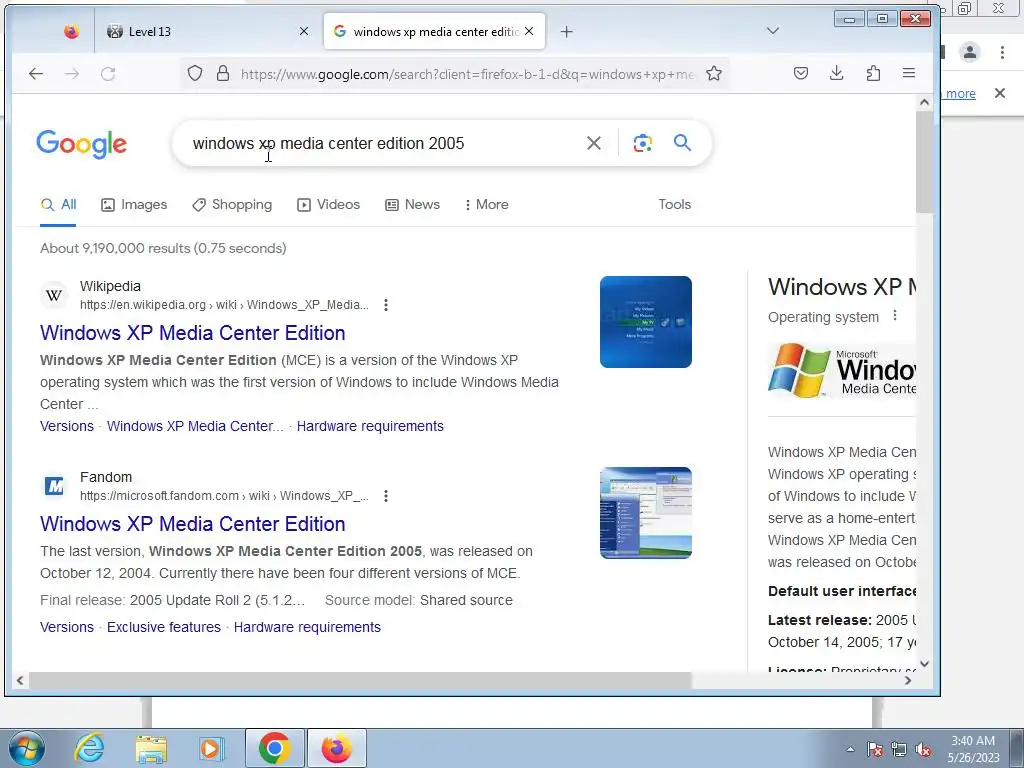
Task: Open Chrome profile icon in background window
Action: [970, 52]
